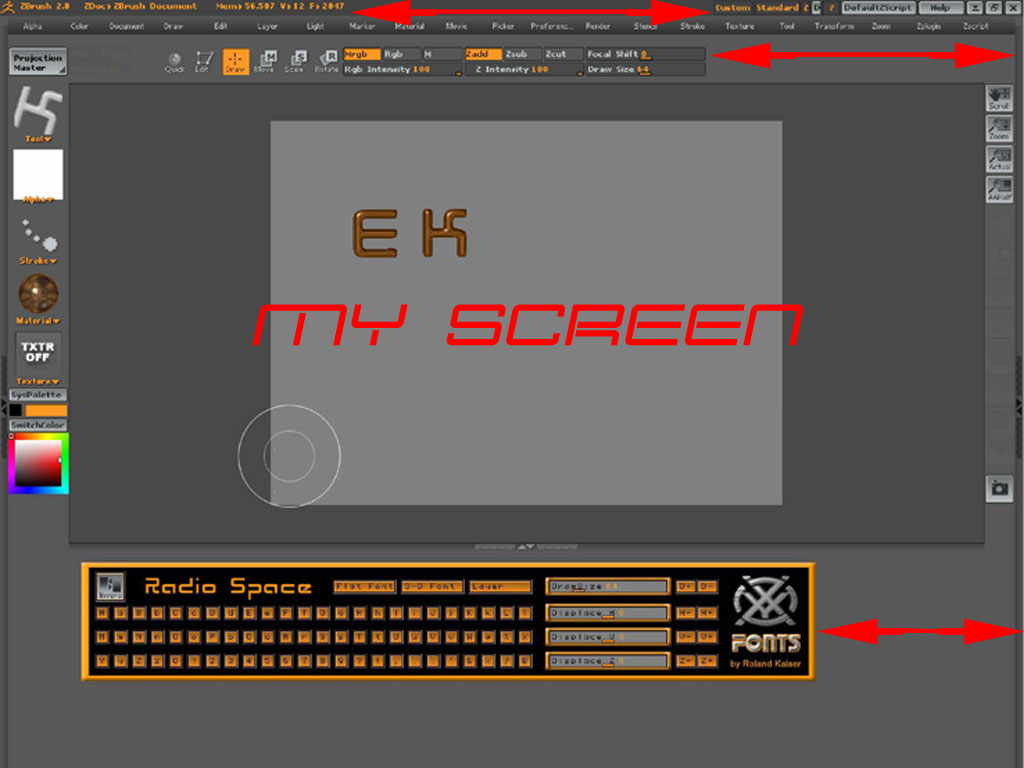Click the DefaultZScript button

click(x=878, y=8)
